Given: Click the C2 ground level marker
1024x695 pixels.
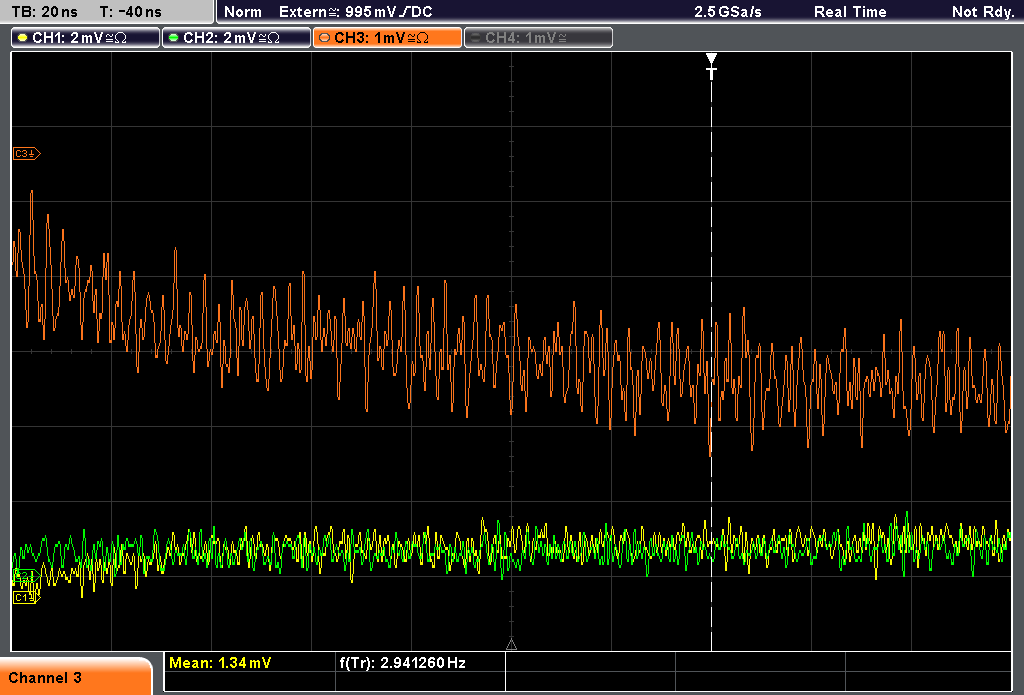Looking at the screenshot, I should [x=26, y=576].
